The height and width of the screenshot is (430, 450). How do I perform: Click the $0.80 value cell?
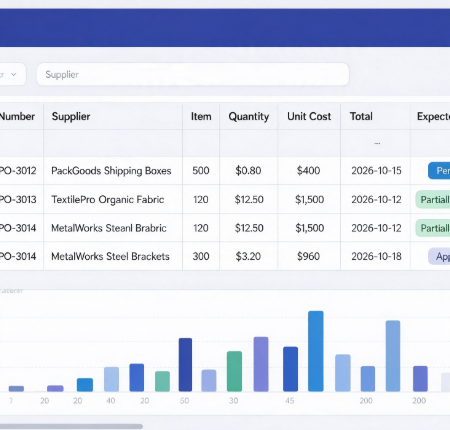pyautogui.click(x=248, y=171)
